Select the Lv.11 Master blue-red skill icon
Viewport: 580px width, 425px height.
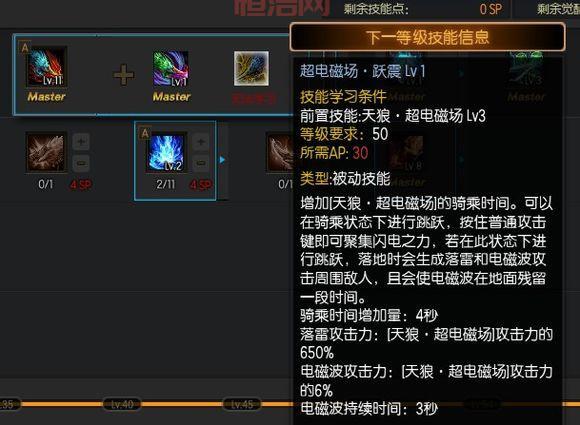click(46, 66)
